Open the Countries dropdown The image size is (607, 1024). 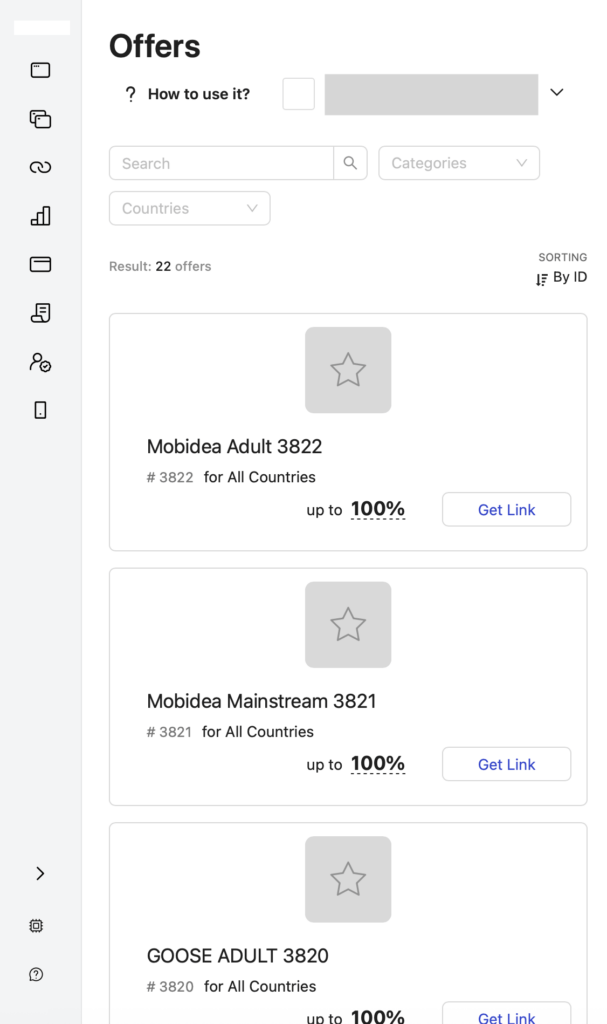click(189, 209)
